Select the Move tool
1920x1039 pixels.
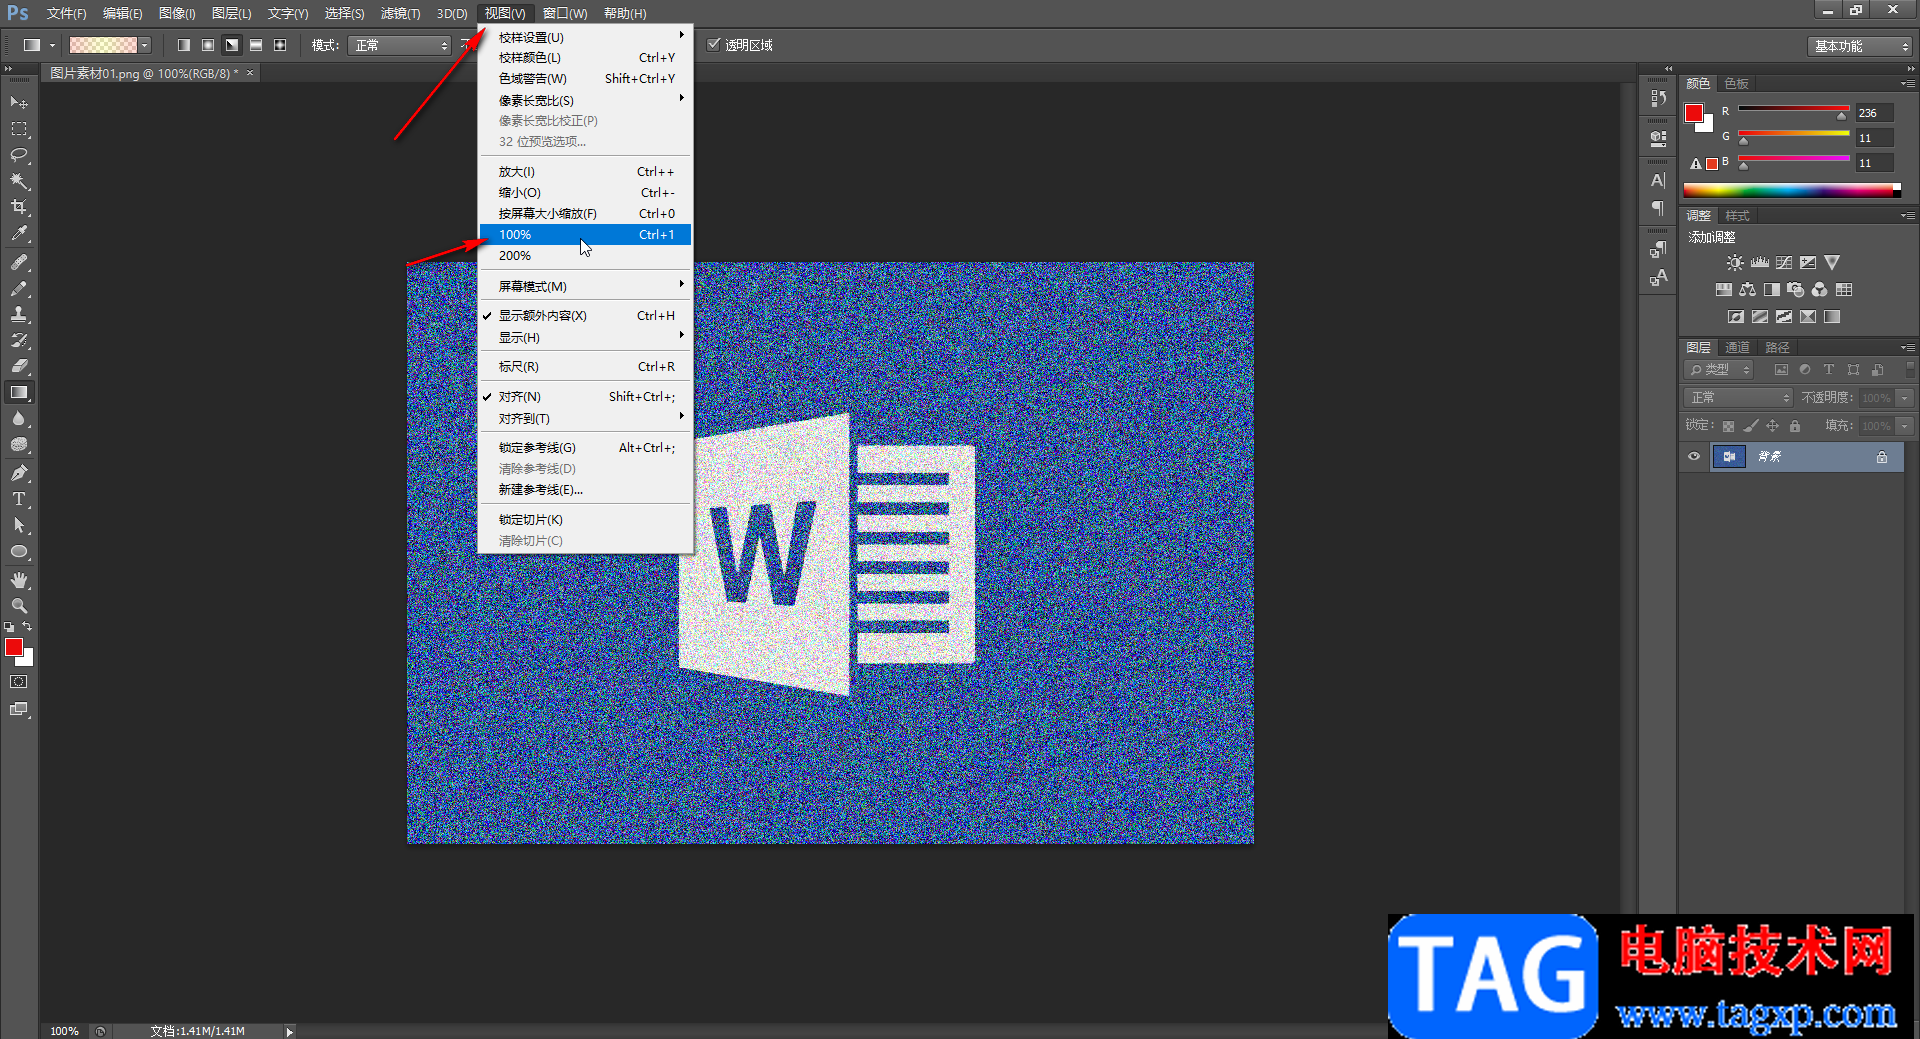tap(19, 103)
